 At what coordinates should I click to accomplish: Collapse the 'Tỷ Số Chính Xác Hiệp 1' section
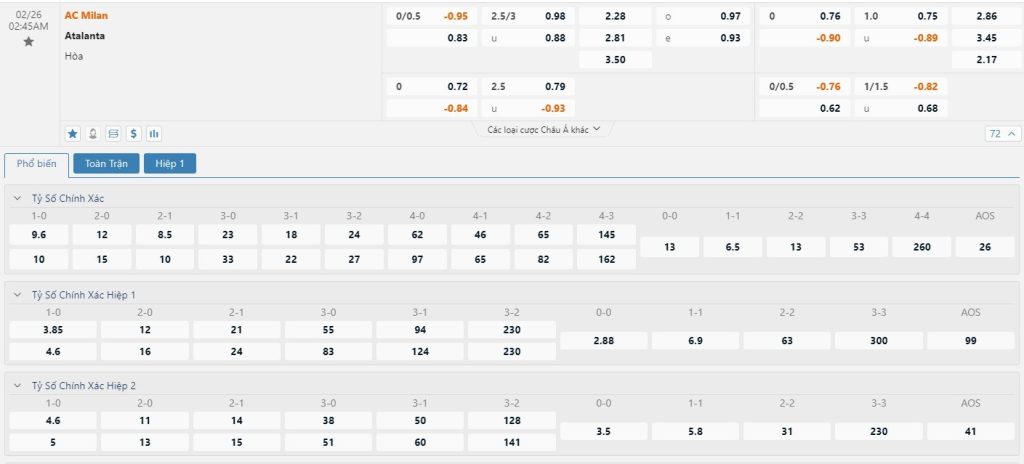[17, 295]
